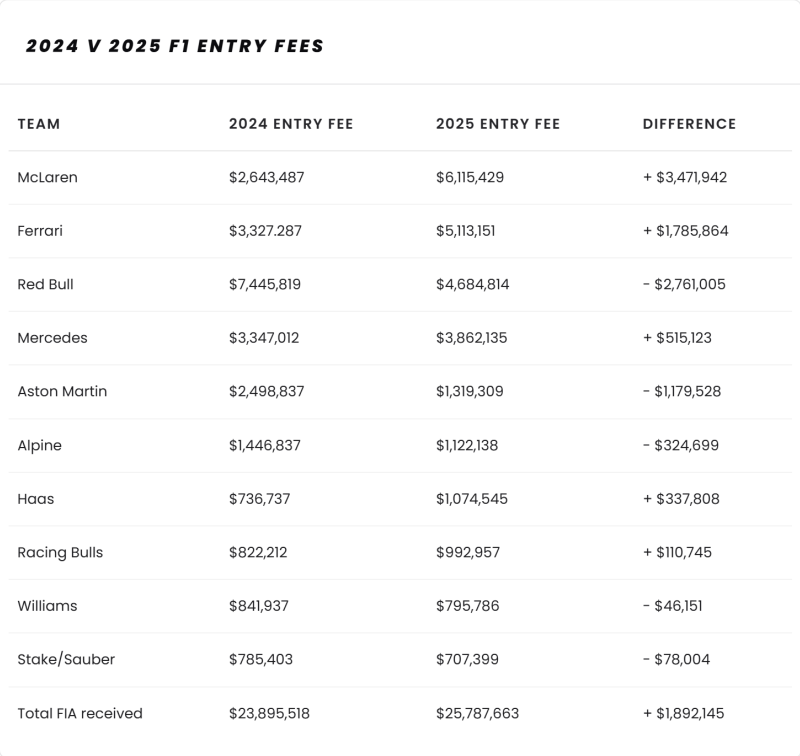
Task: Click the "2024 V 2025 F1 ENTRY FEES" title
Action: pyautogui.click(x=175, y=46)
